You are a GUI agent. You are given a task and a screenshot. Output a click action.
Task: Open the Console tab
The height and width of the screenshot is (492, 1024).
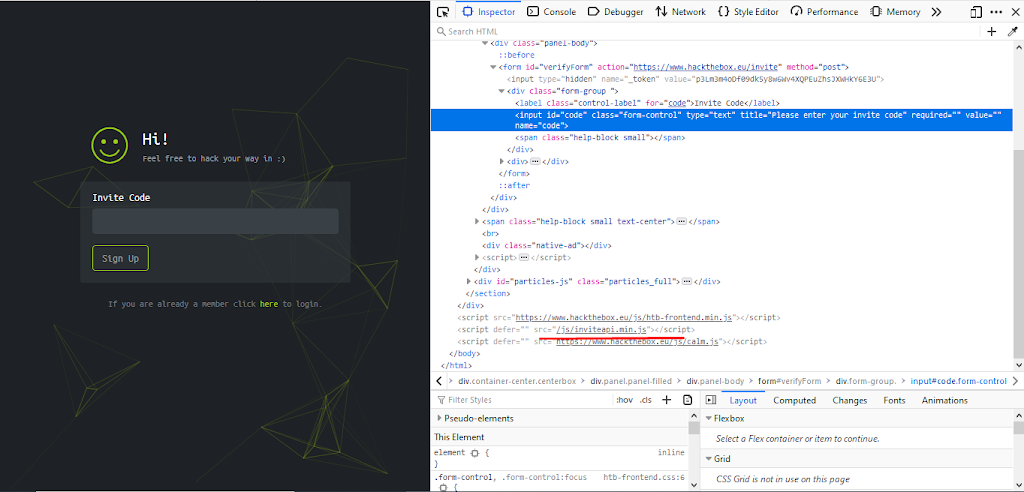(x=552, y=12)
